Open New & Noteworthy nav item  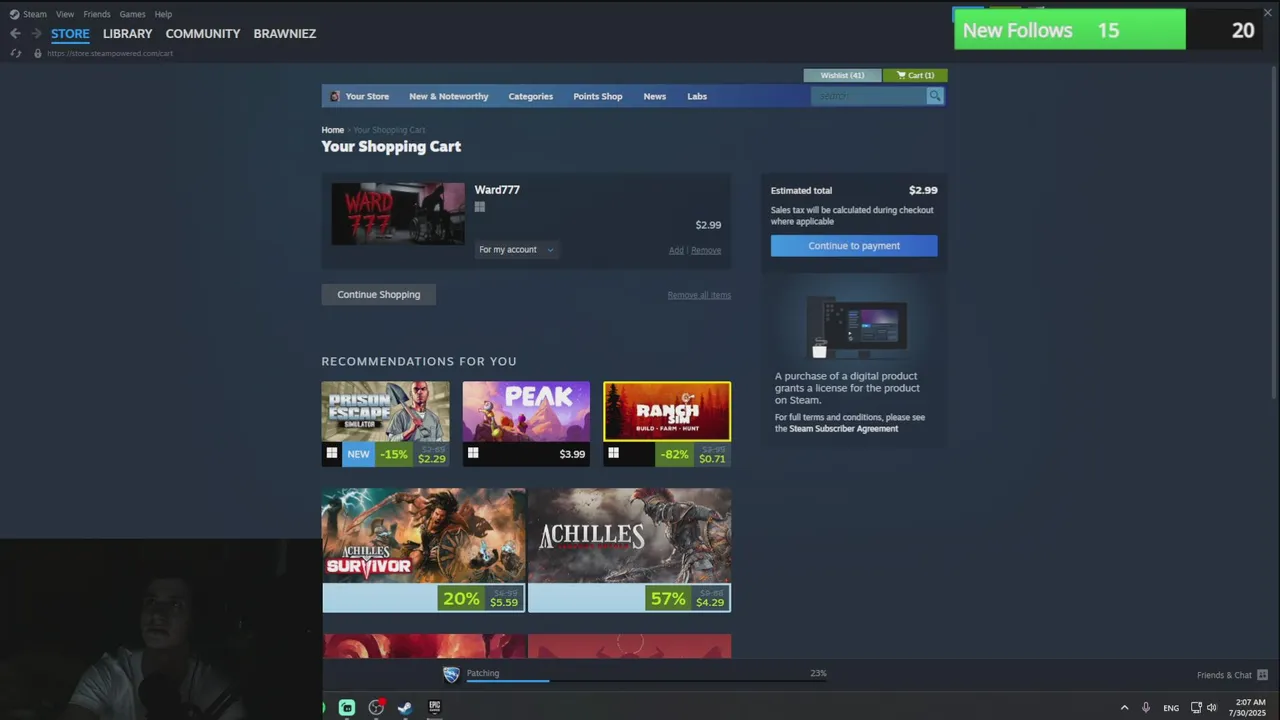(x=449, y=96)
